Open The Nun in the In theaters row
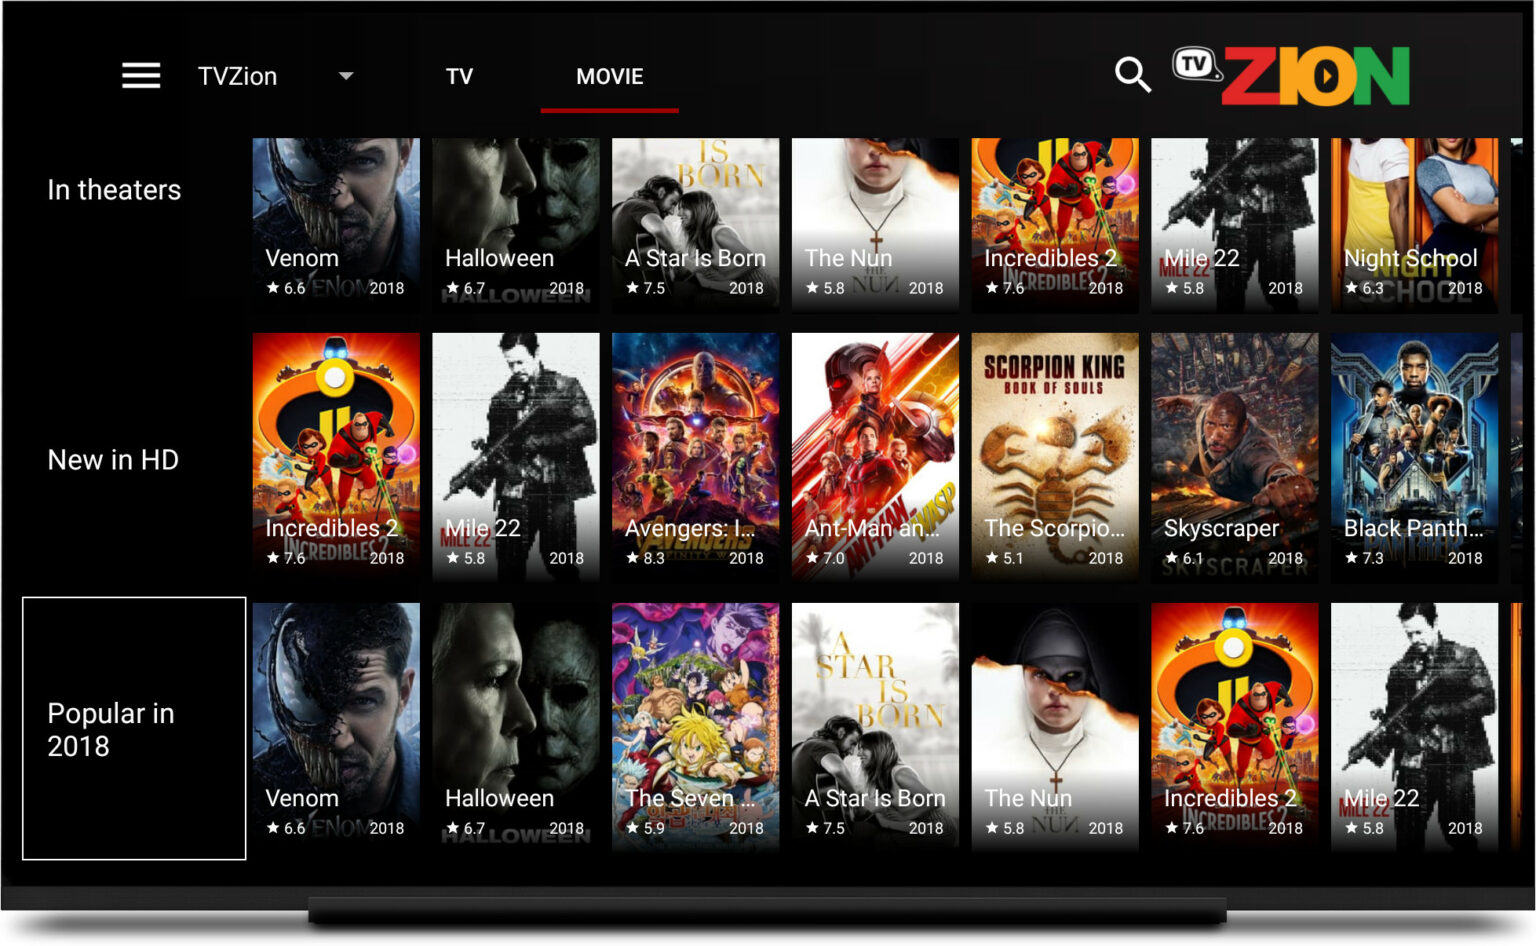Image resolution: width=1536 pixels, height=946 pixels. [x=875, y=224]
